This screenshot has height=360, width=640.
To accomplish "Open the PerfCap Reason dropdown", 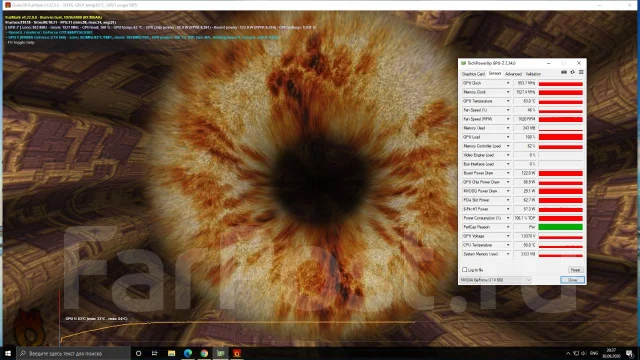I will click(508, 227).
